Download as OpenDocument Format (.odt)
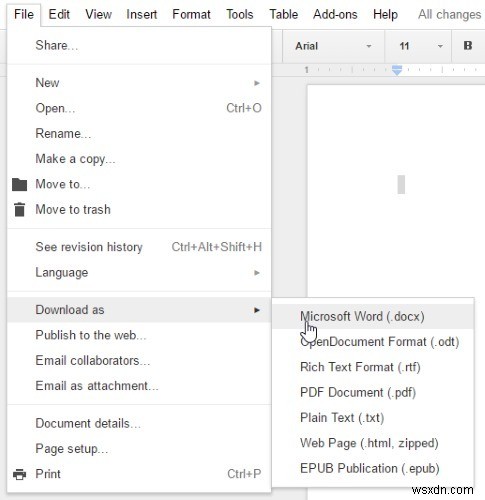 373,342
